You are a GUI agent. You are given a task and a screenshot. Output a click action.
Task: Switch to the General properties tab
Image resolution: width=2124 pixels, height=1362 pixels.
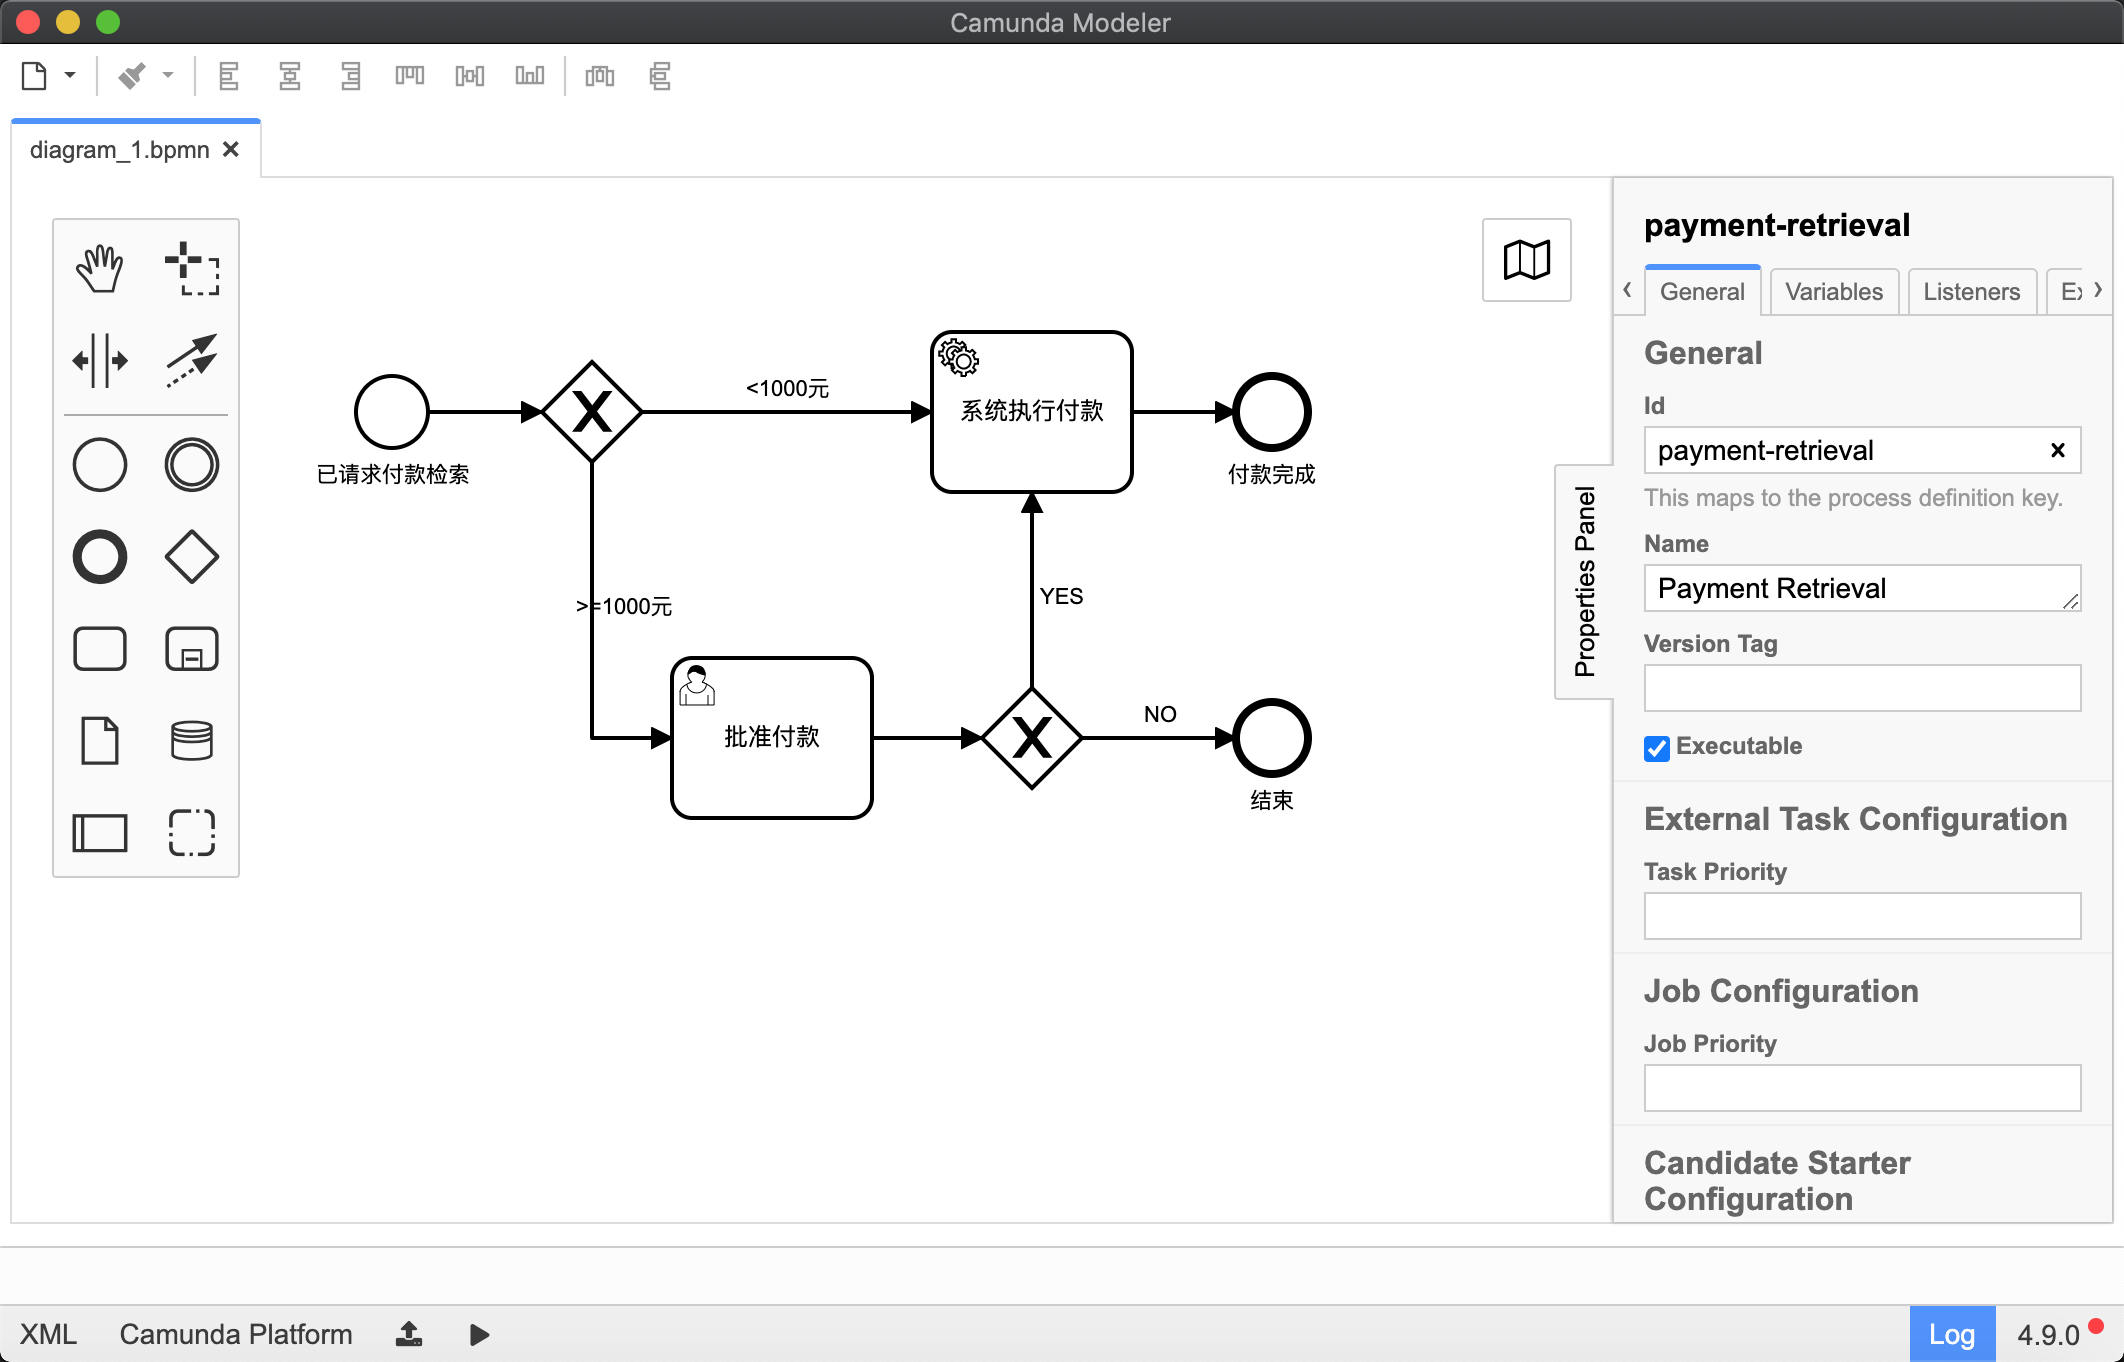[x=1702, y=291]
